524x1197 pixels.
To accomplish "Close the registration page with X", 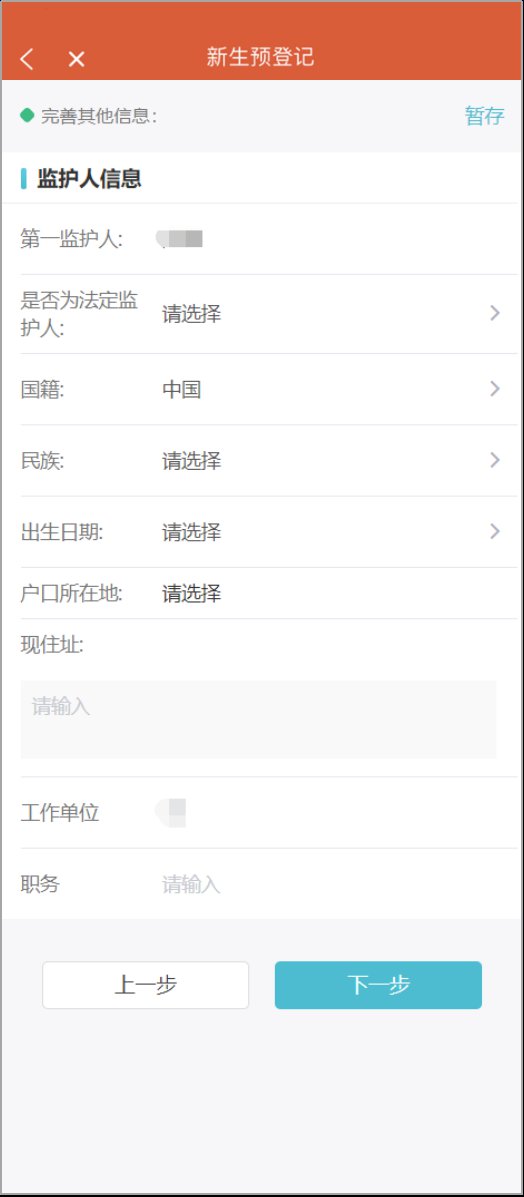I will (76, 59).
